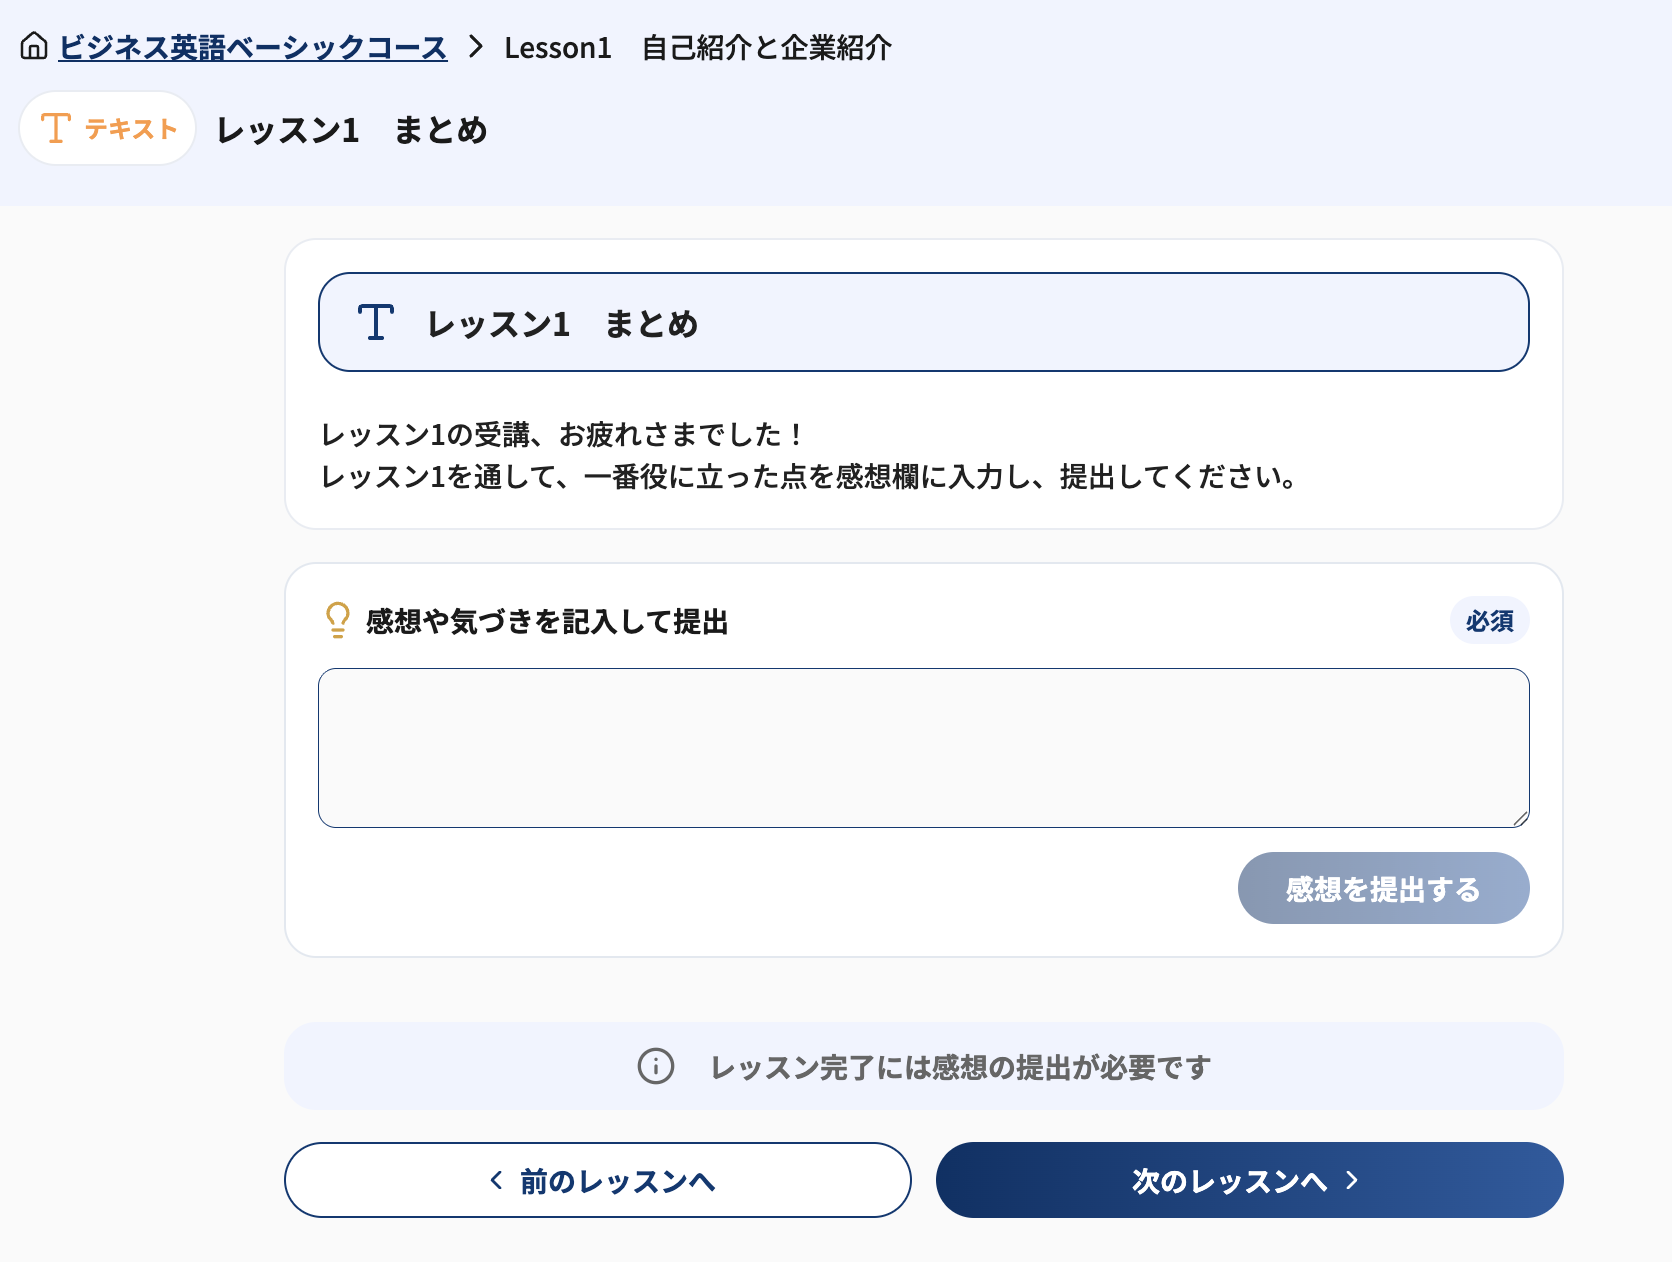Click the 感想や気づきを記入して提出 heading

547,622
